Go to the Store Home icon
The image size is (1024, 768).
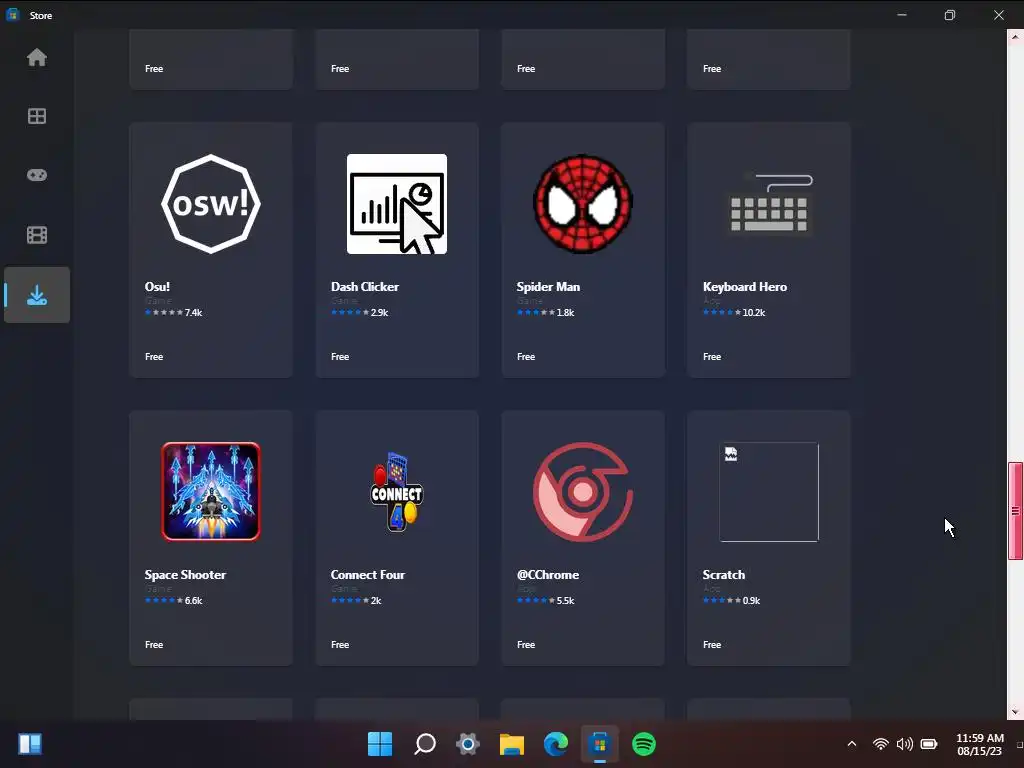click(37, 57)
